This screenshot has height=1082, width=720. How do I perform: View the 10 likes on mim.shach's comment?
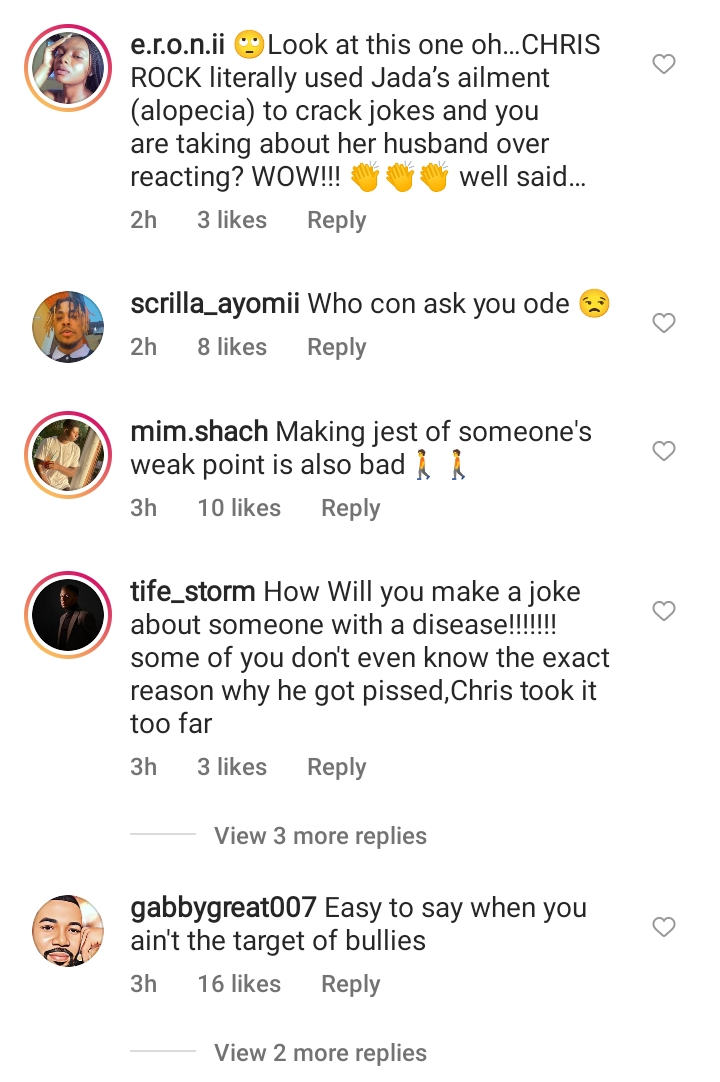[x=239, y=508]
